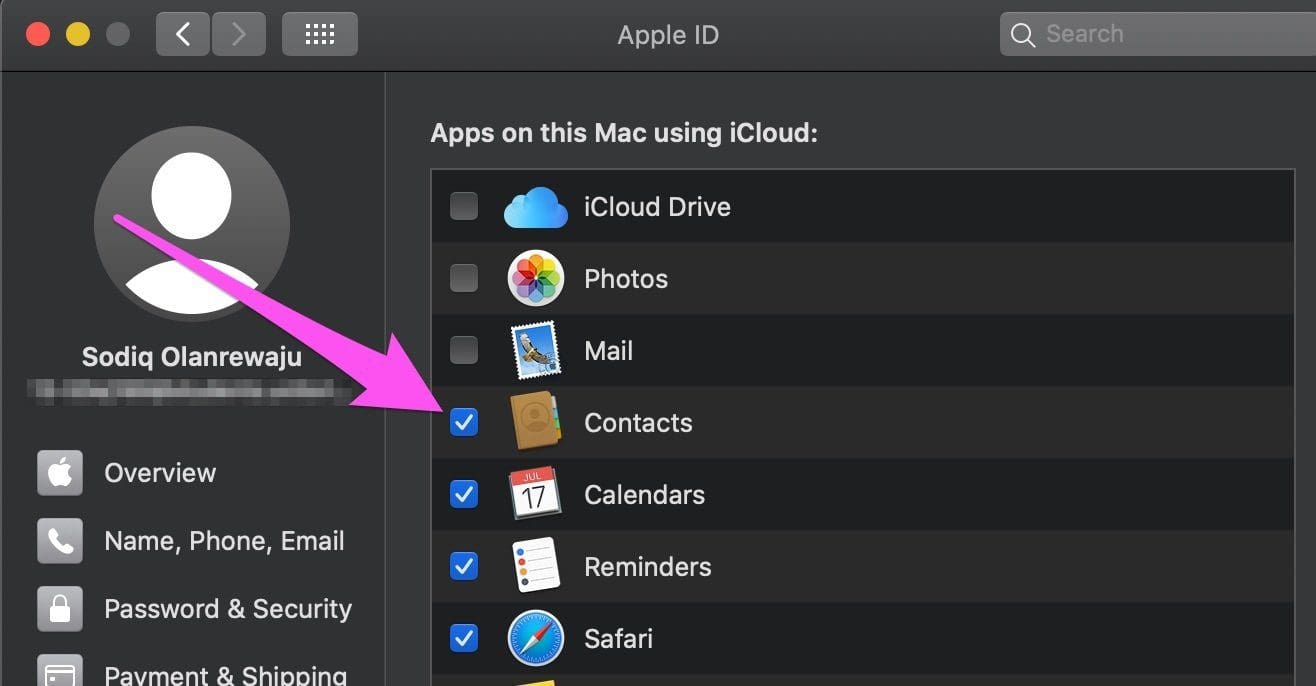Click the Reminders list icon
The height and width of the screenshot is (686, 1316).
(535, 566)
